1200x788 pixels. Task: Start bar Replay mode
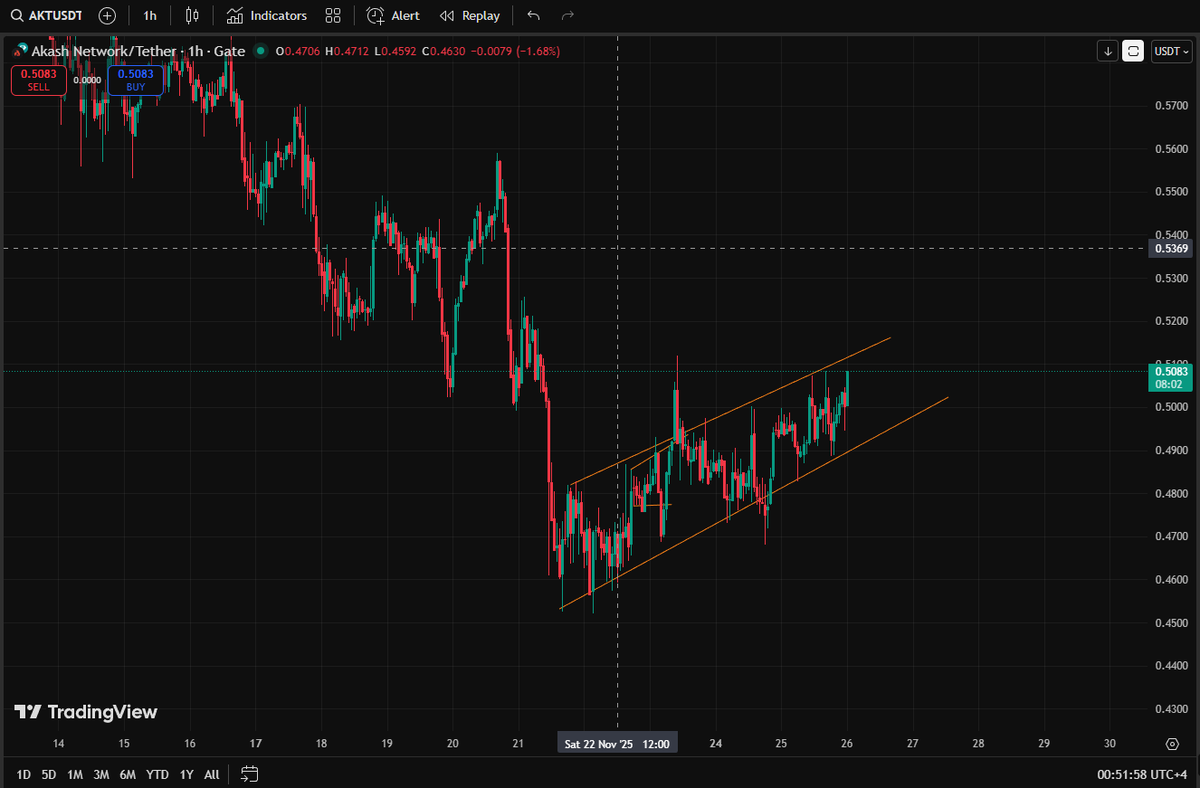click(x=470, y=16)
